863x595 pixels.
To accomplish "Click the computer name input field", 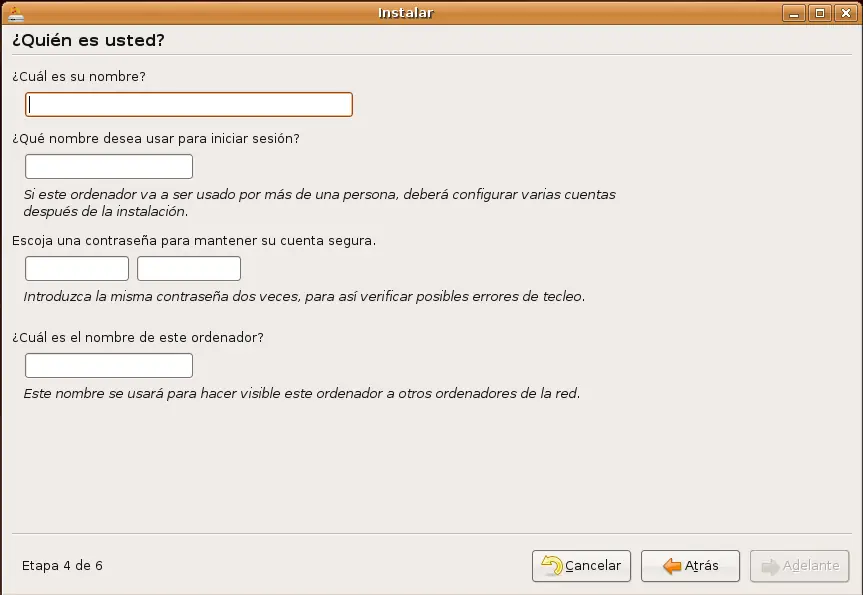I will point(109,366).
